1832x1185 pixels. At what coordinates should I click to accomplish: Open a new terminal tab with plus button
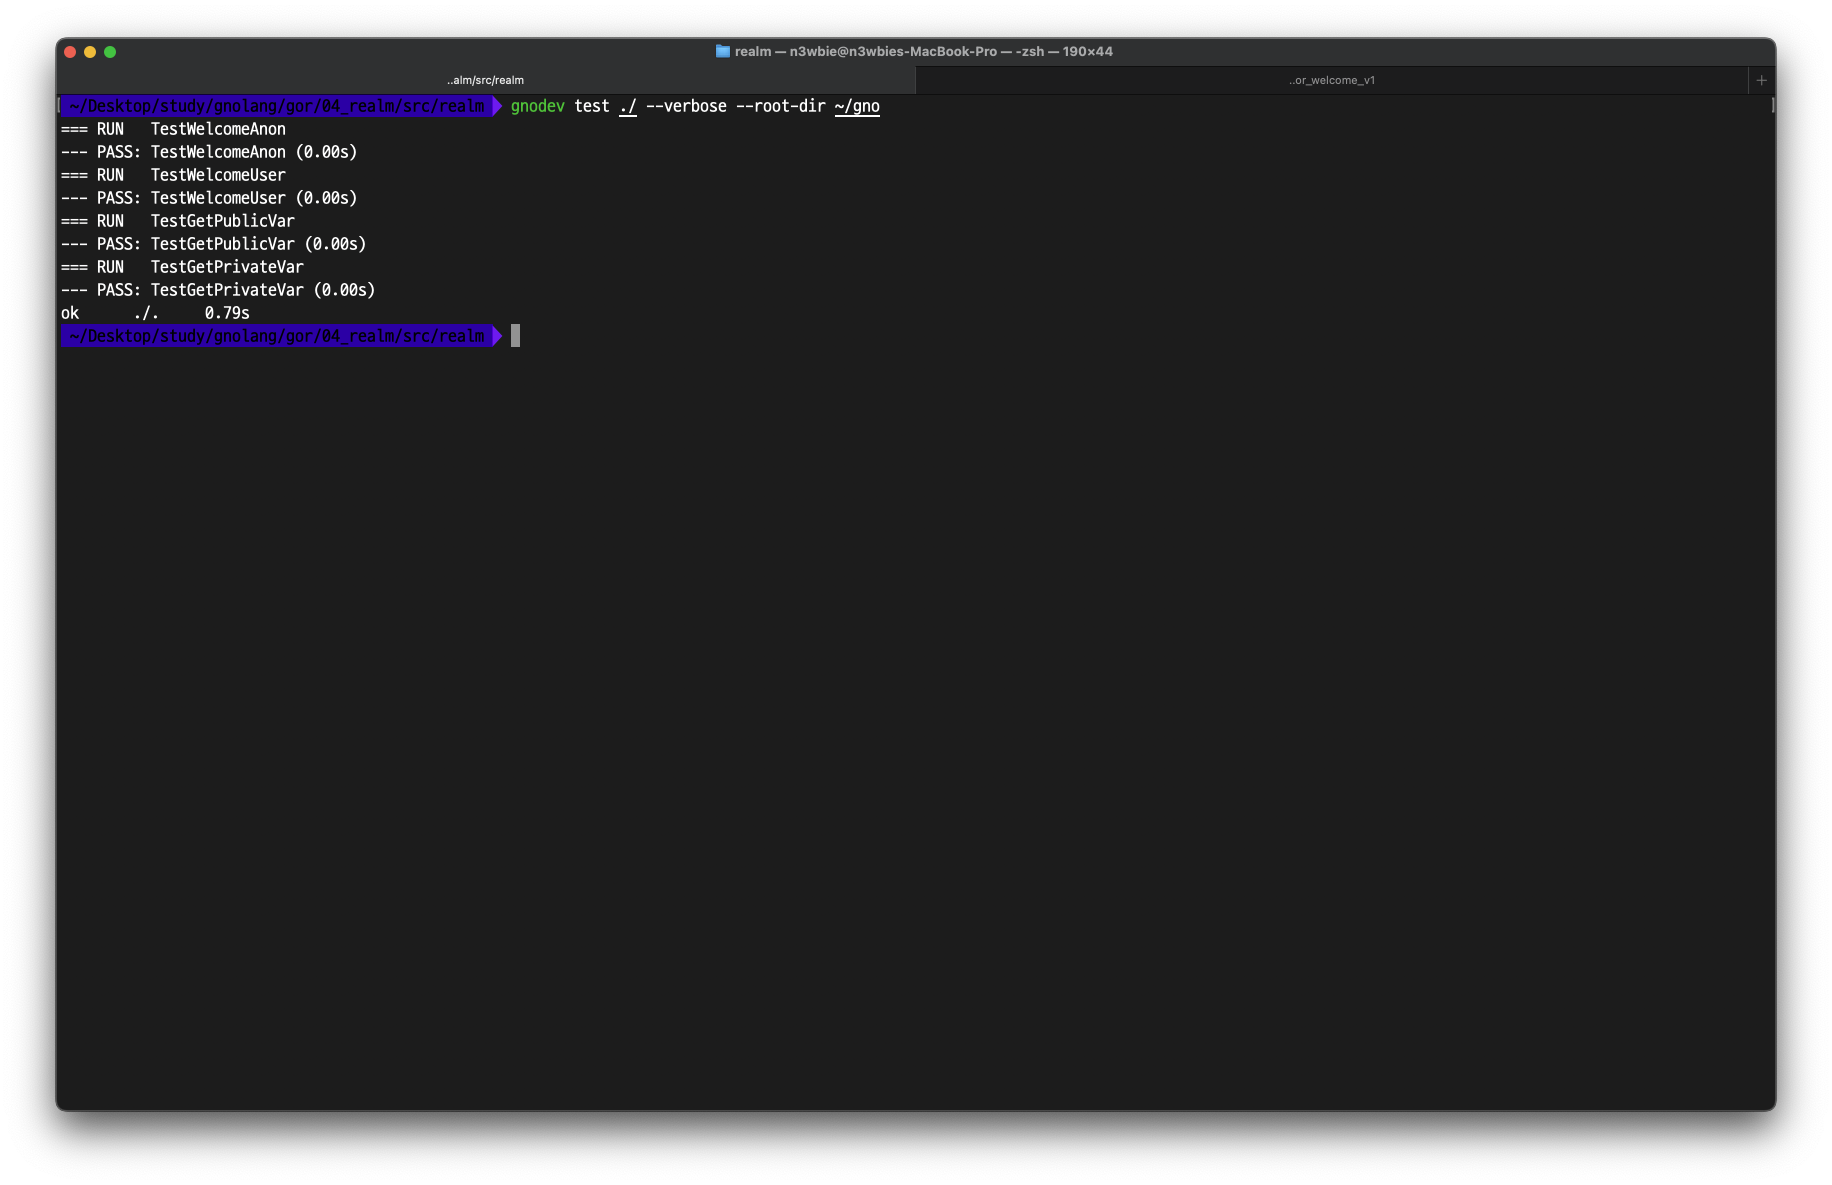[x=1761, y=80]
